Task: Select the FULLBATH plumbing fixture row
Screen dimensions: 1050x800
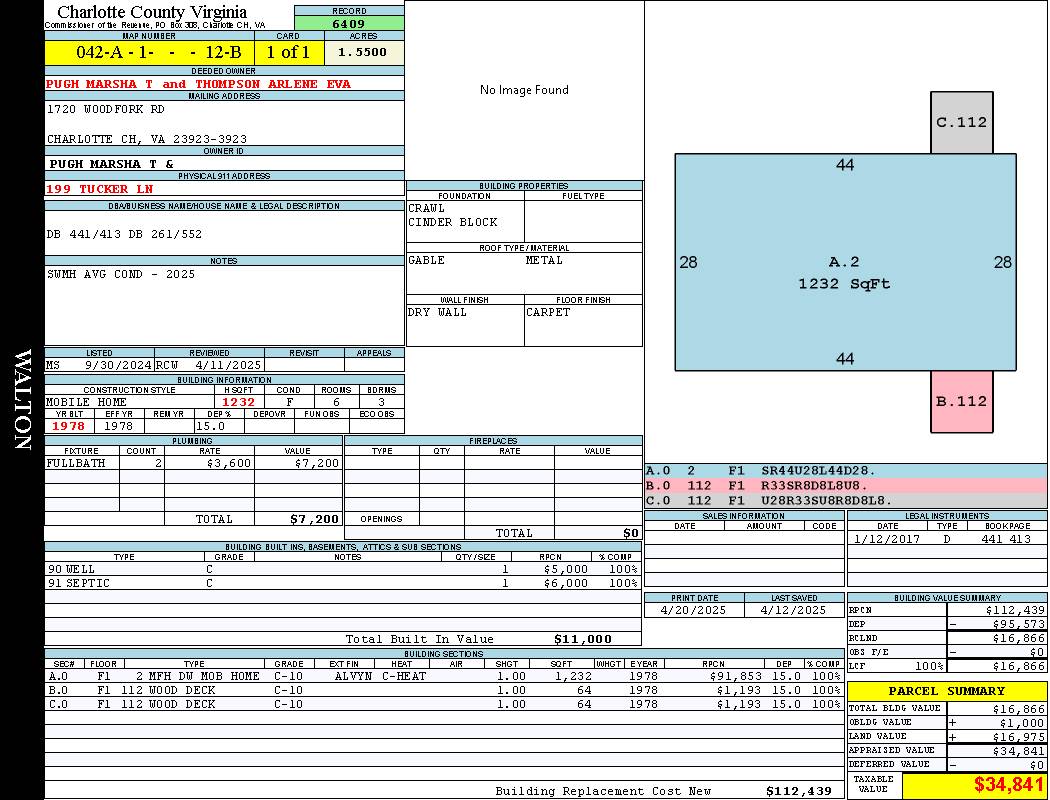Action: 193,463
